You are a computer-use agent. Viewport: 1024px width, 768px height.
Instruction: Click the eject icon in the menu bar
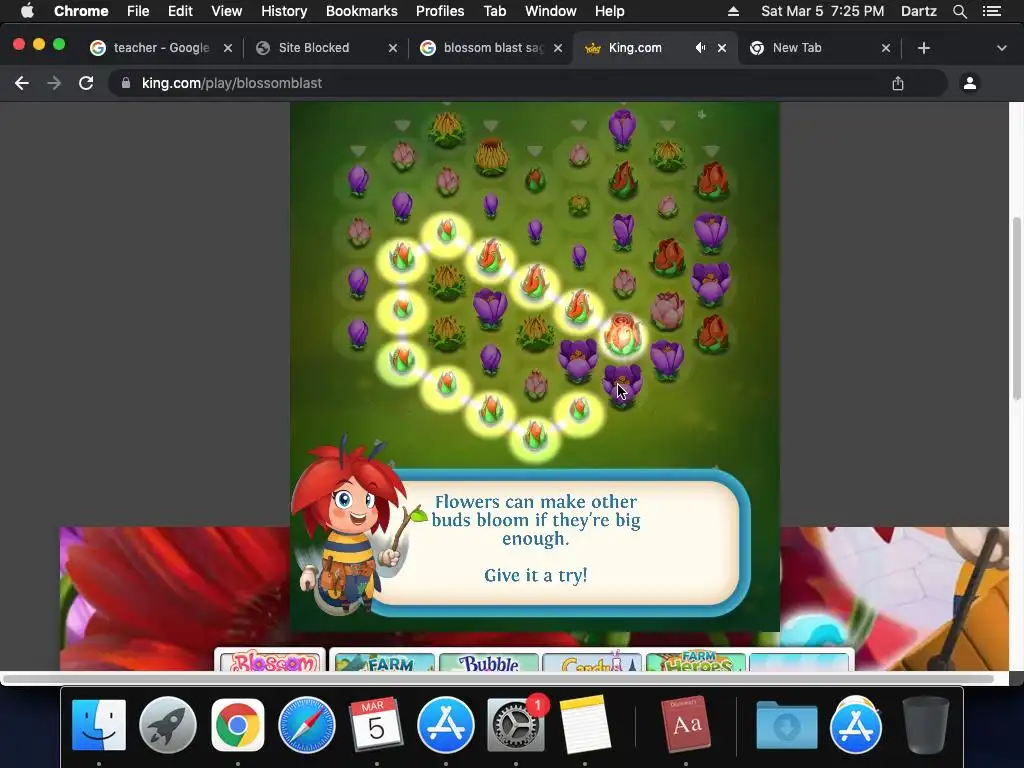733,11
